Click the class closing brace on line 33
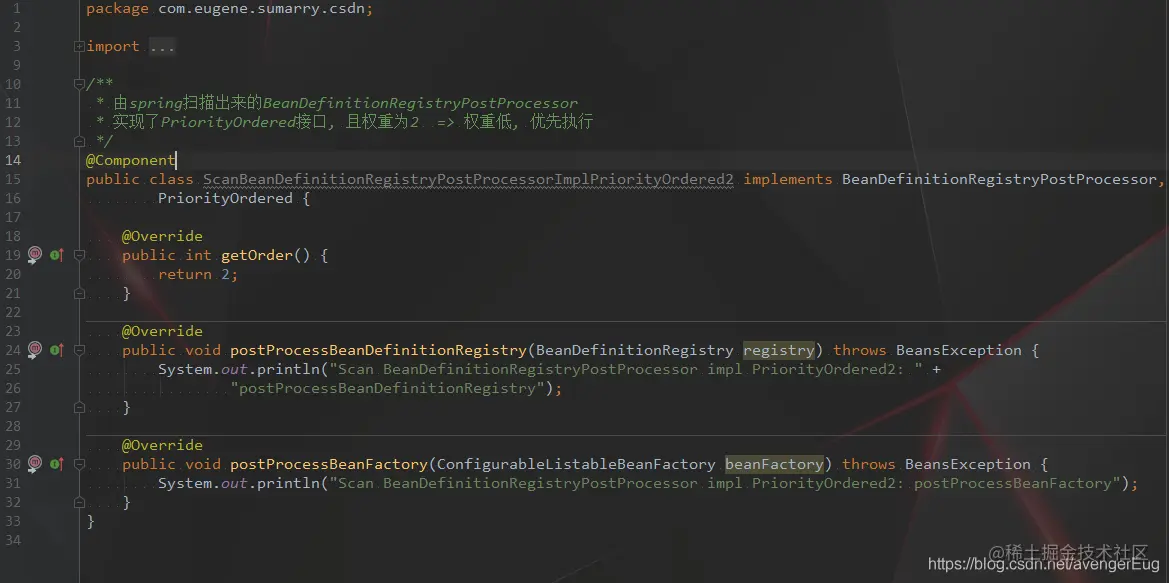The height and width of the screenshot is (583, 1169). point(91,521)
